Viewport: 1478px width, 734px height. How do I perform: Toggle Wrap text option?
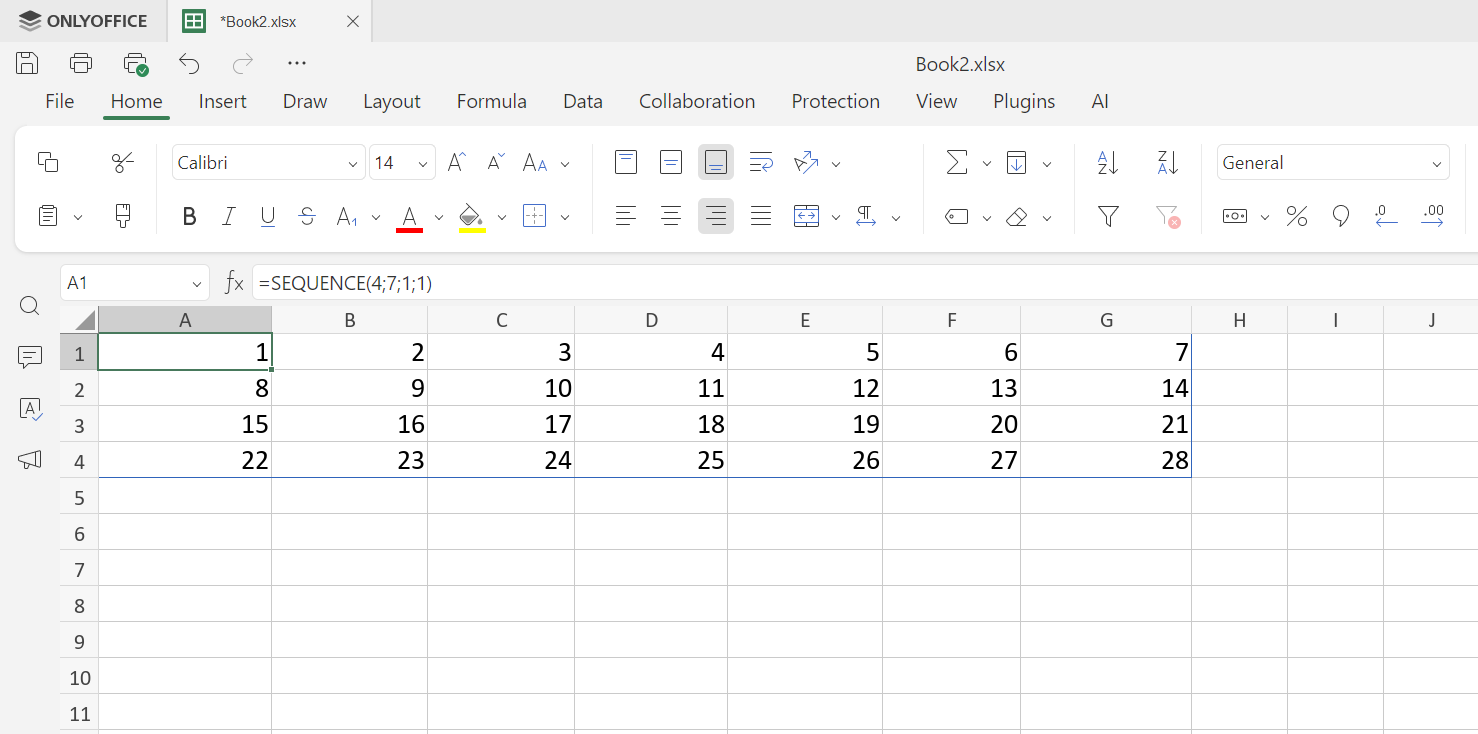click(x=761, y=163)
